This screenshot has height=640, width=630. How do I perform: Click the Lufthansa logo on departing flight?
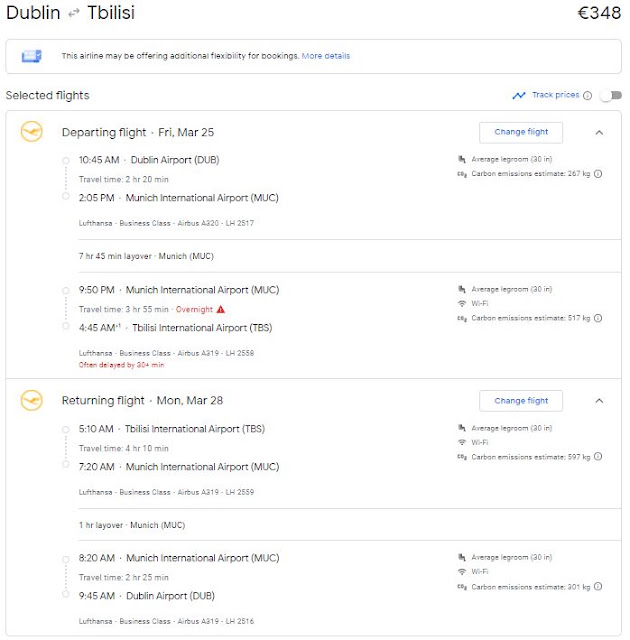(x=31, y=131)
